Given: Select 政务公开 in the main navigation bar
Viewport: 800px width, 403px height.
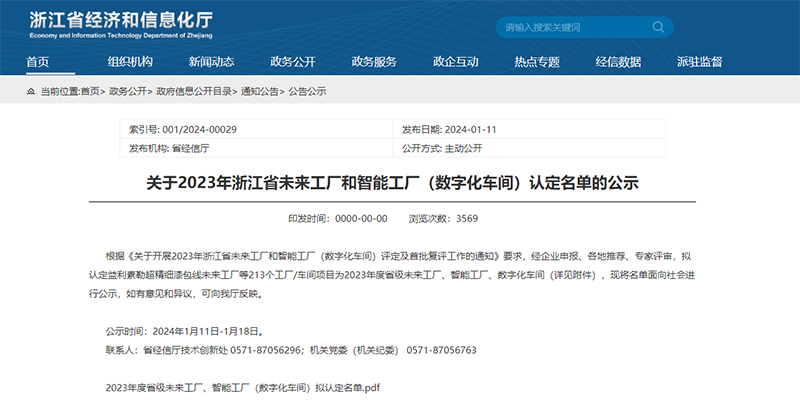Looking at the screenshot, I should (293, 62).
